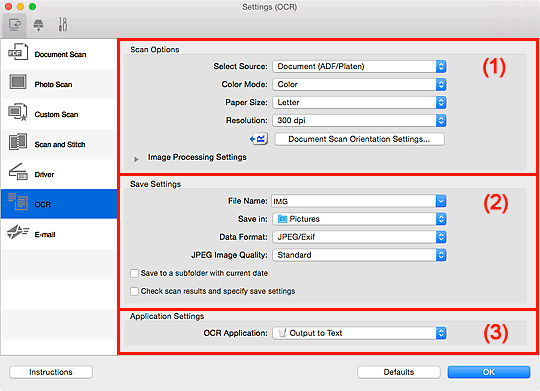The height and width of the screenshot is (391, 540).
Task: Click the Defaults button
Action: (398, 372)
